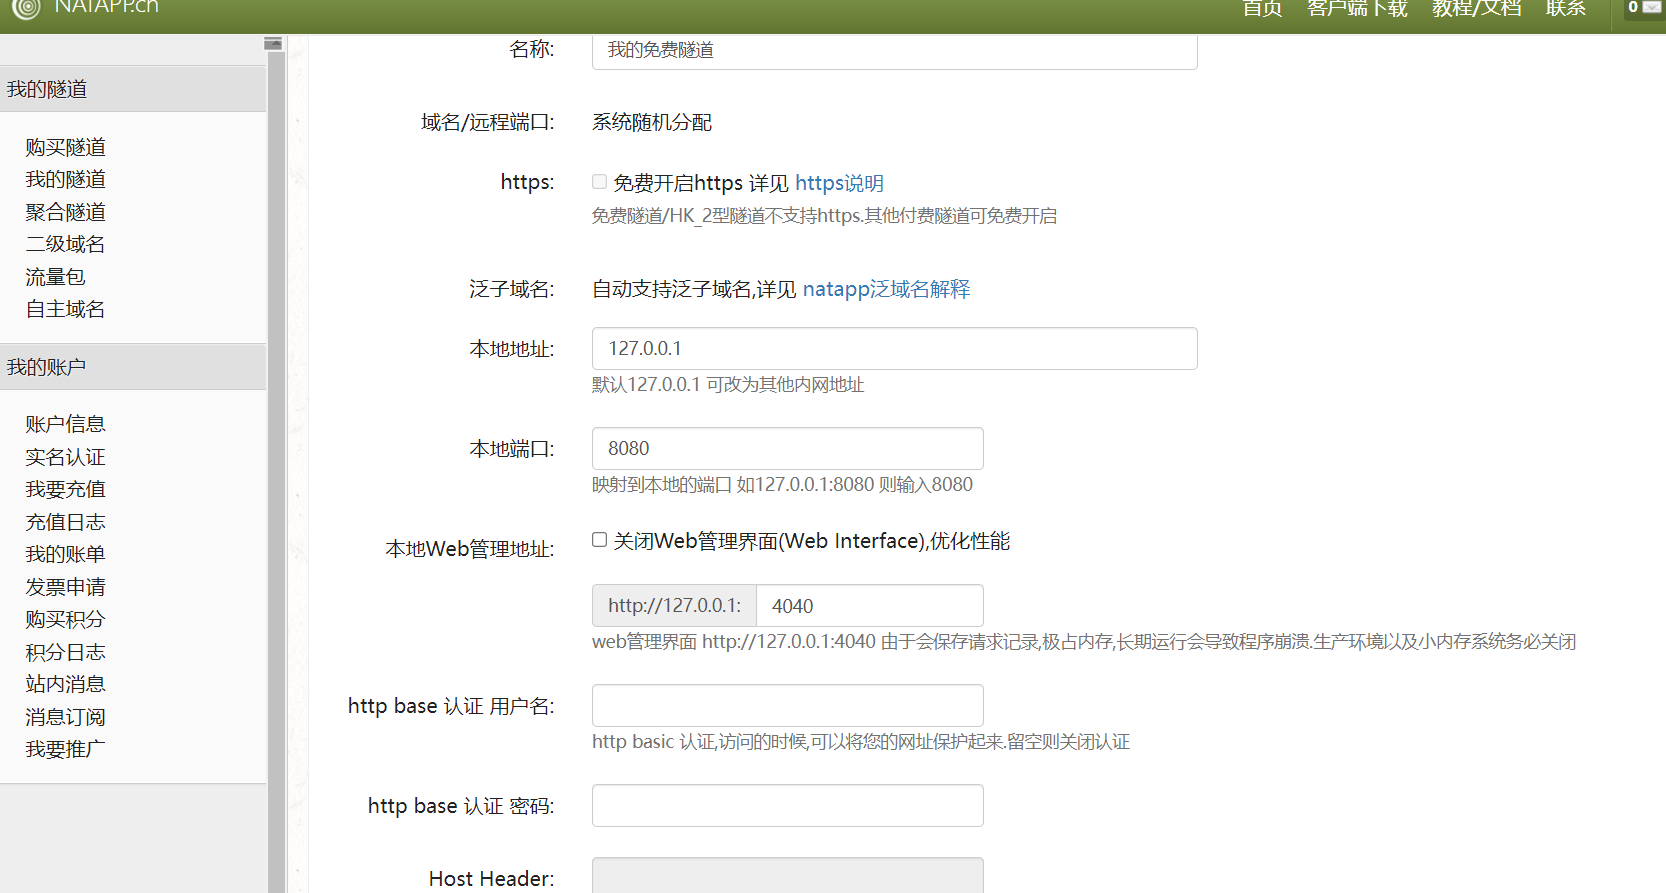This screenshot has width=1666, height=893.
Task: Open 购买积分 sidebar link
Action: tap(65, 619)
